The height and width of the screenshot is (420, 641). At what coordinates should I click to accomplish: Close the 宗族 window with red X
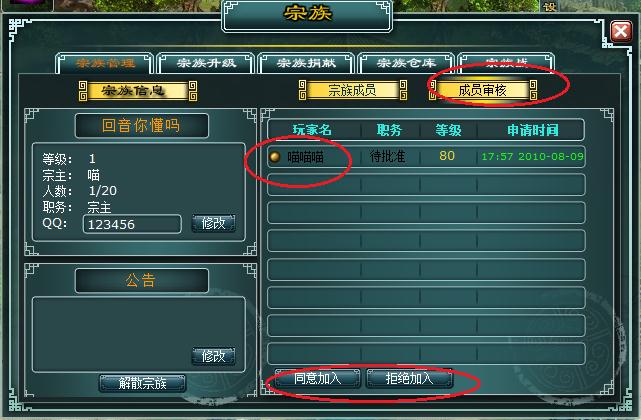tap(621, 31)
